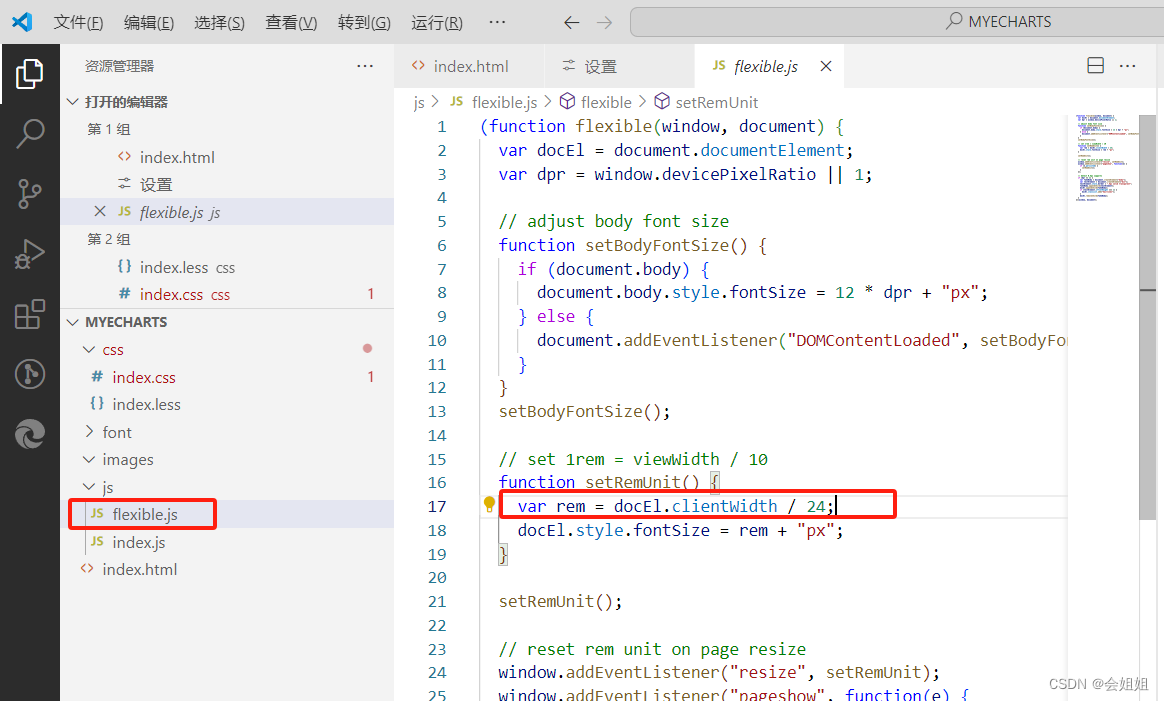Open the Explorer icon in activity bar

coord(29,72)
